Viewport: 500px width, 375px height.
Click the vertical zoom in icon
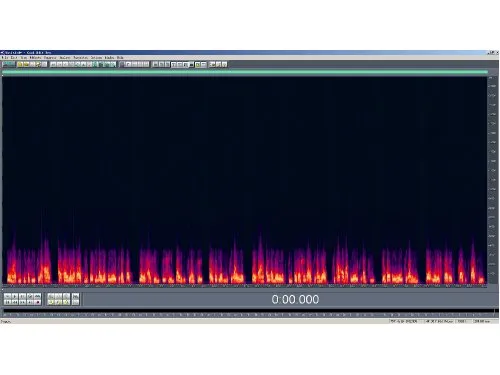[76, 296]
